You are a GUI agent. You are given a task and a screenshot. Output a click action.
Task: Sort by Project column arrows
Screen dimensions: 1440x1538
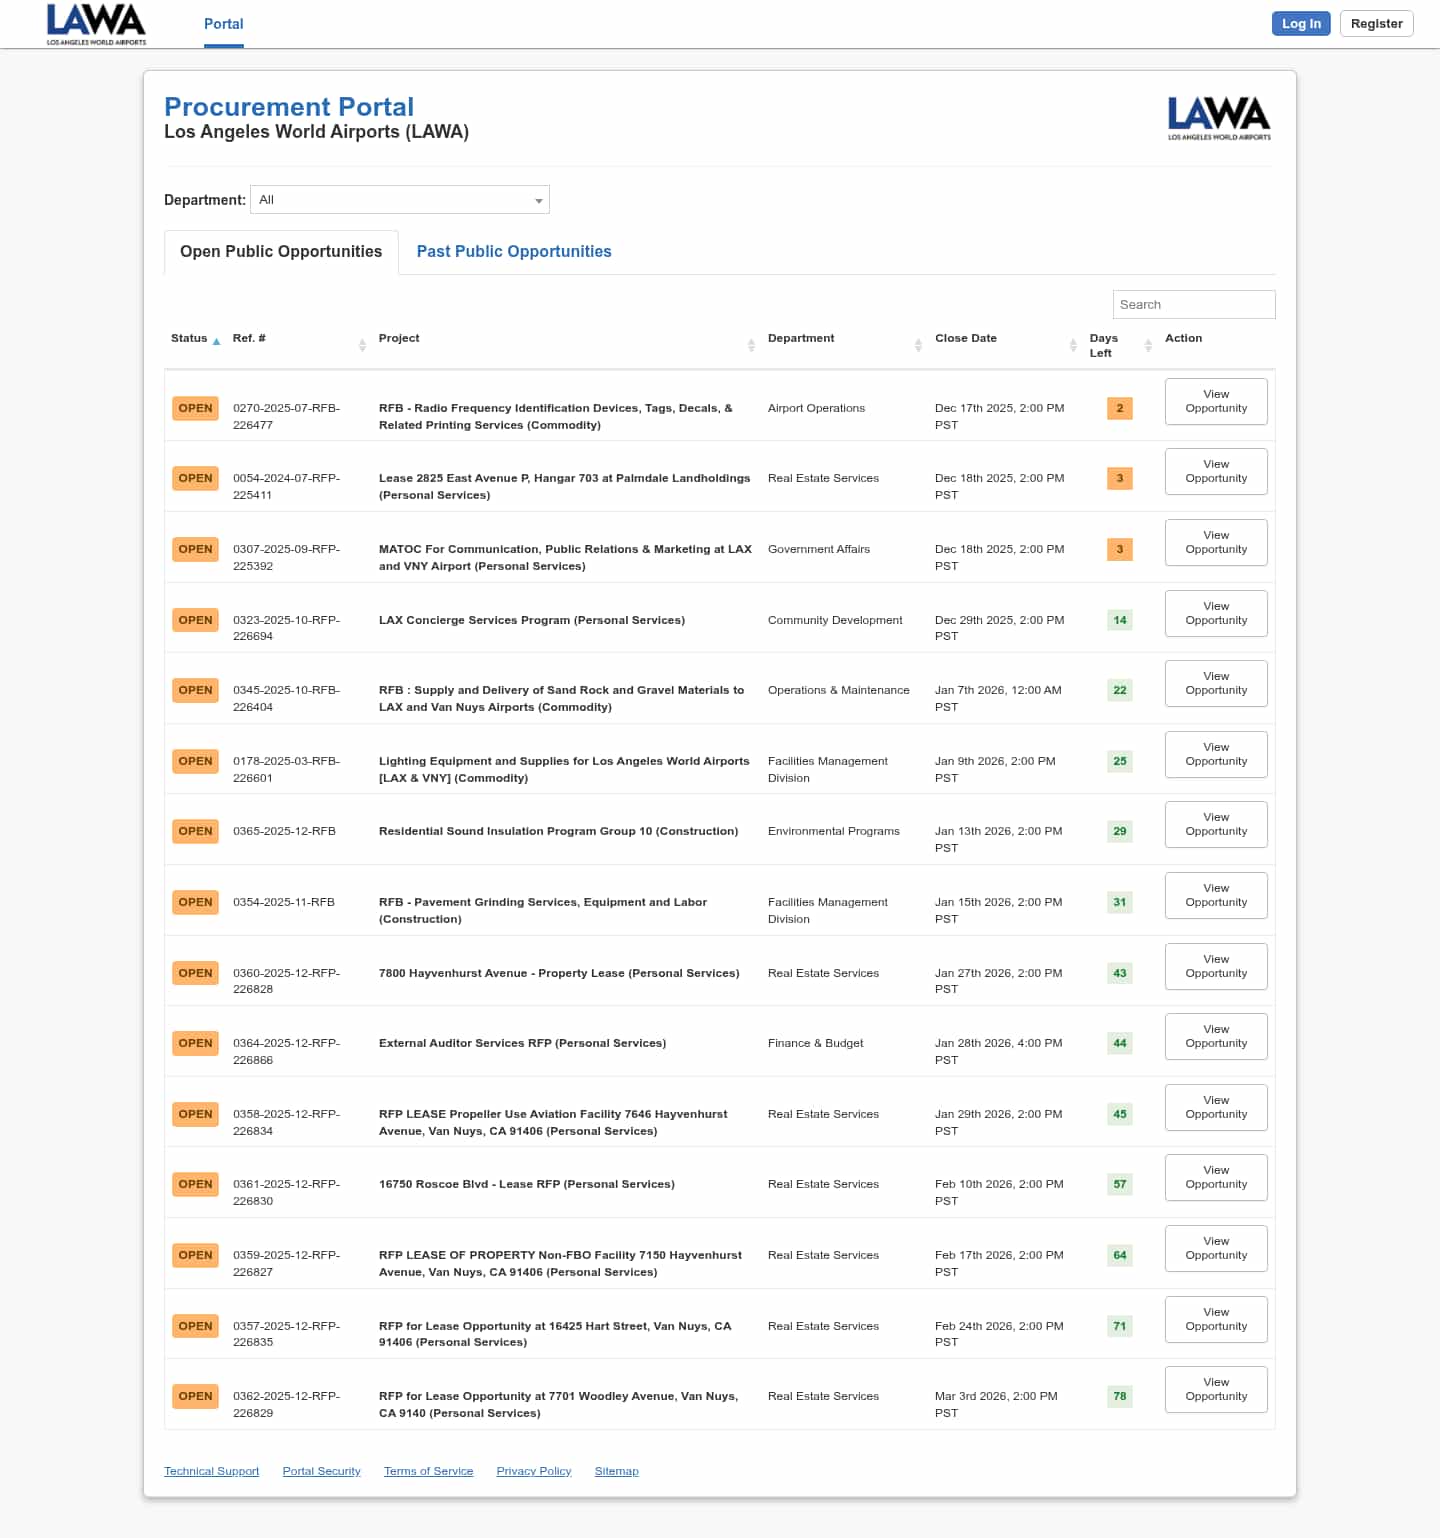pos(751,345)
